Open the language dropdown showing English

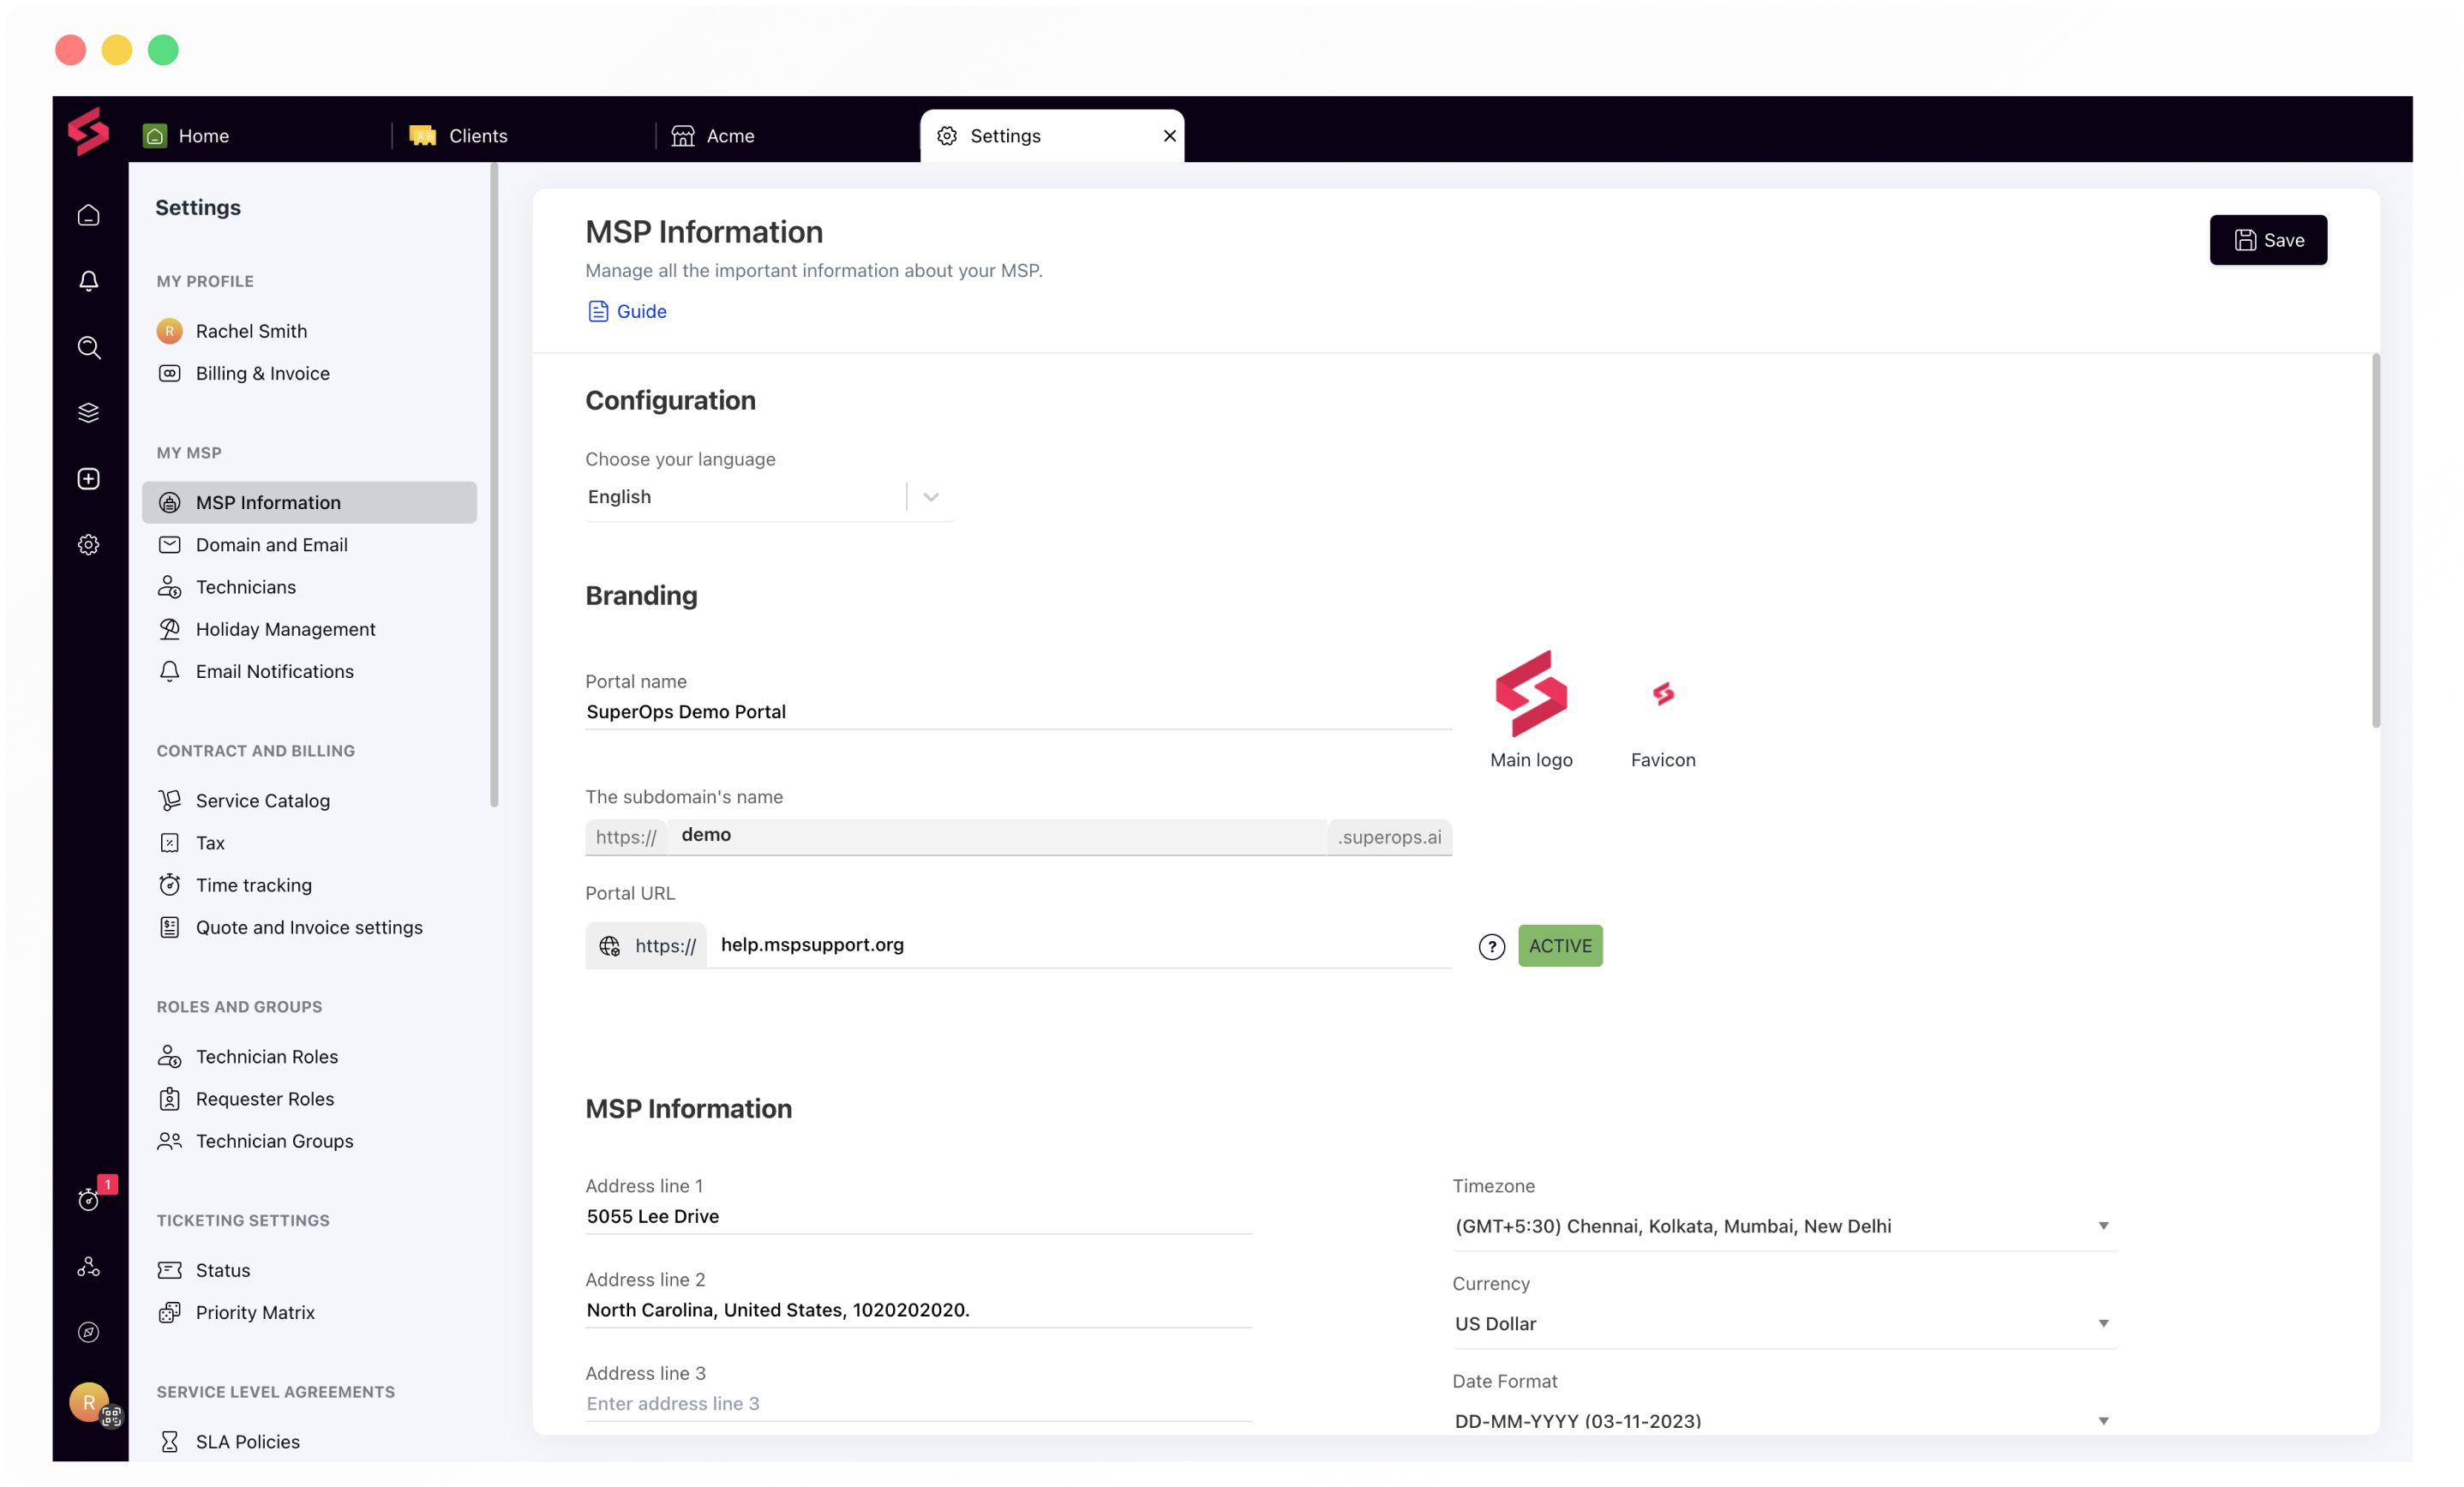(x=768, y=497)
